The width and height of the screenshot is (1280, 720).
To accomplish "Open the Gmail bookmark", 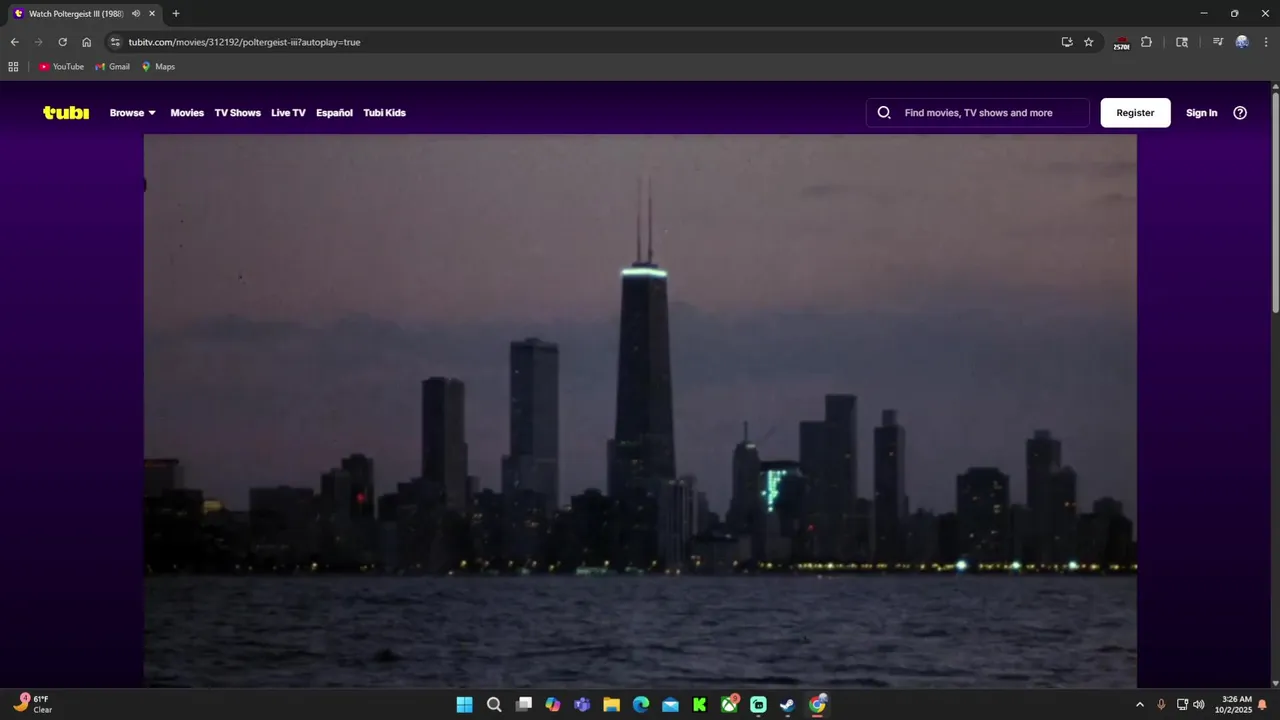I will point(113,67).
